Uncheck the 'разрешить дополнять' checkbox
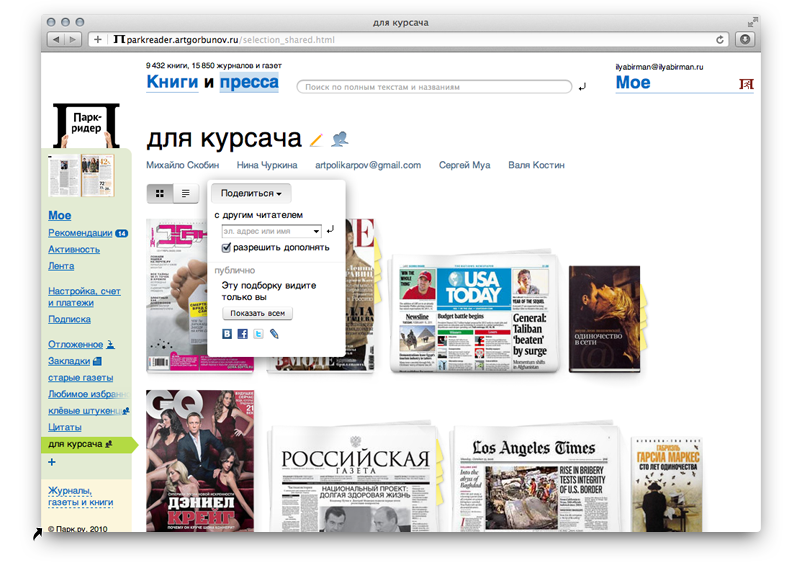This screenshot has width=802, height=562. tap(227, 247)
